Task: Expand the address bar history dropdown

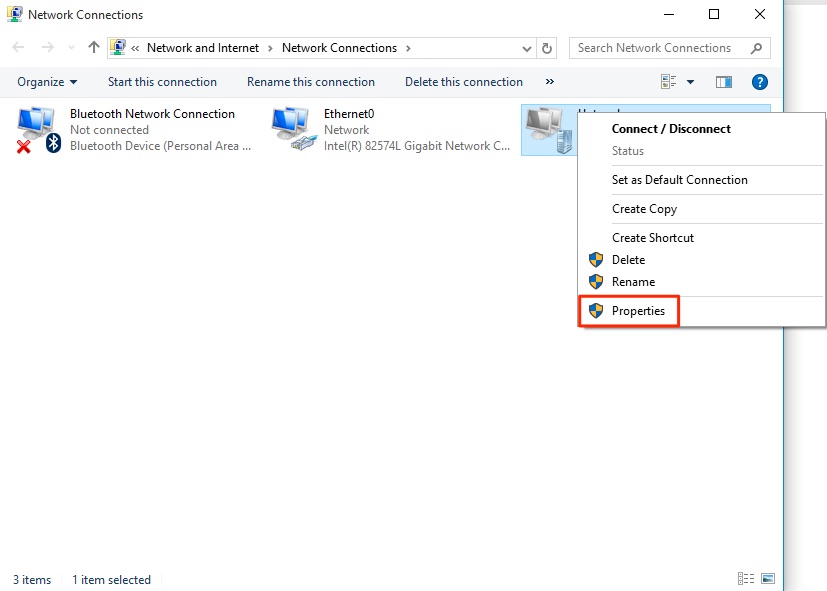Action: [x=527, y=48]
